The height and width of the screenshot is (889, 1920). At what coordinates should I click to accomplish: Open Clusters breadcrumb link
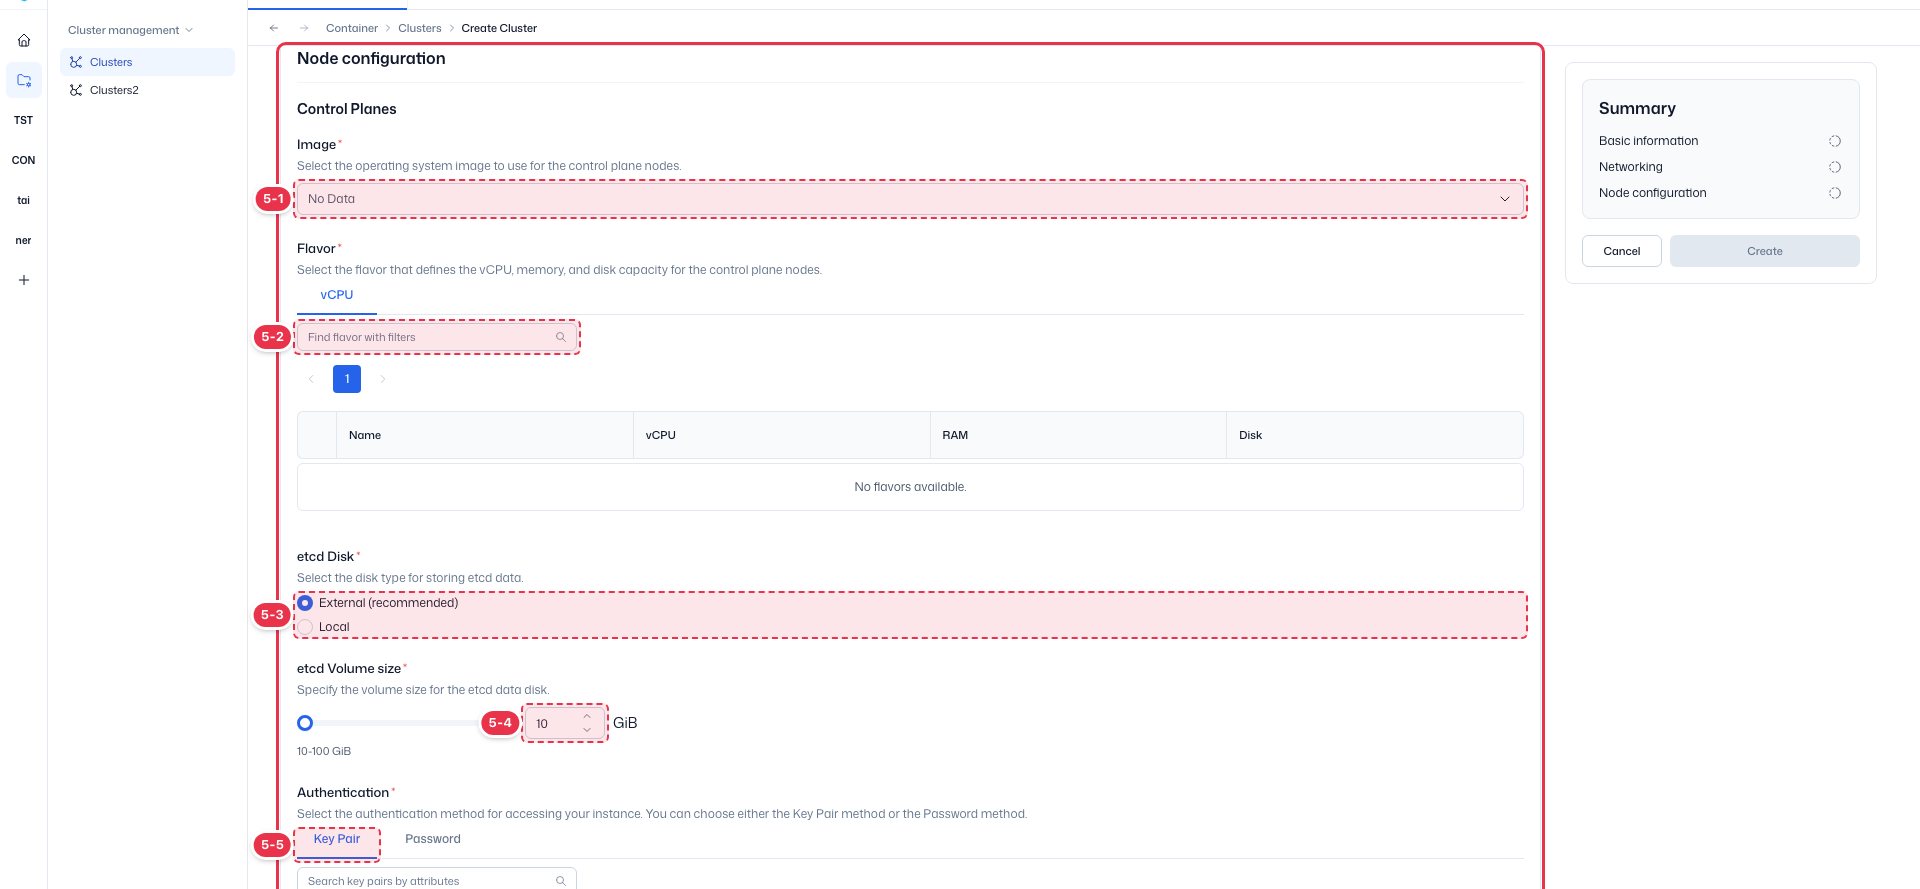point(420,28)
